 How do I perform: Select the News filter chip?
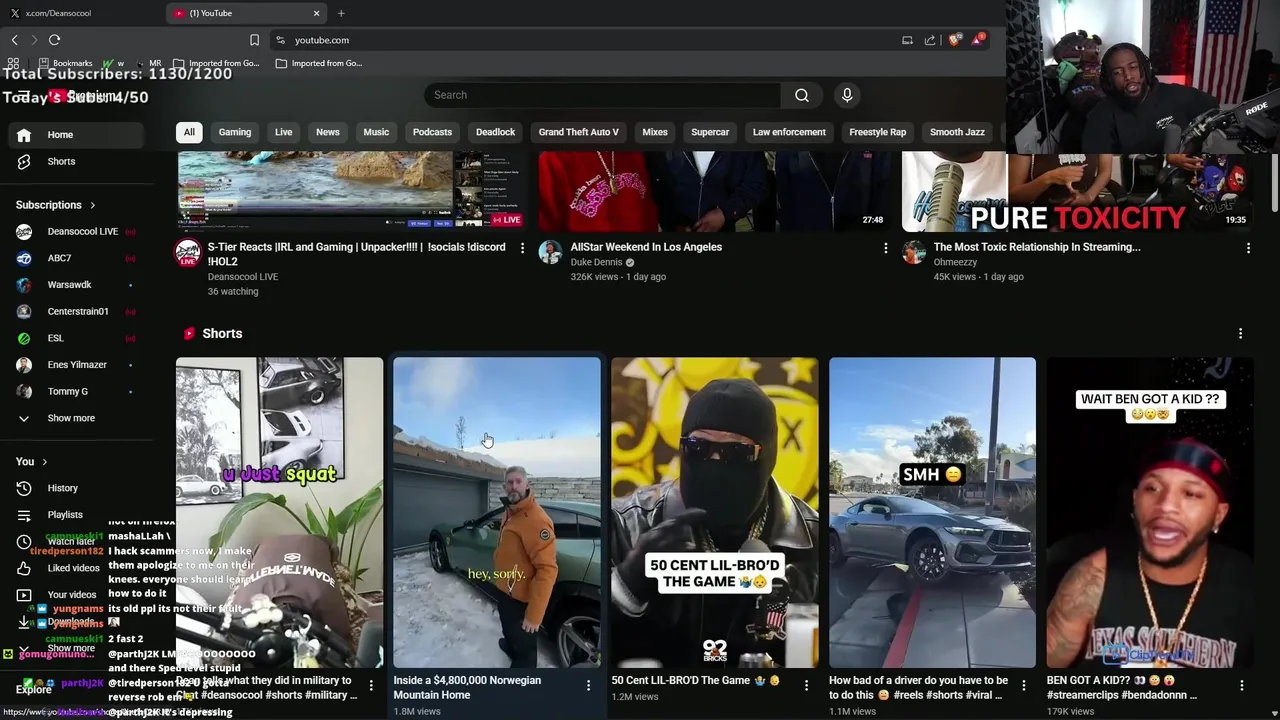328,132
